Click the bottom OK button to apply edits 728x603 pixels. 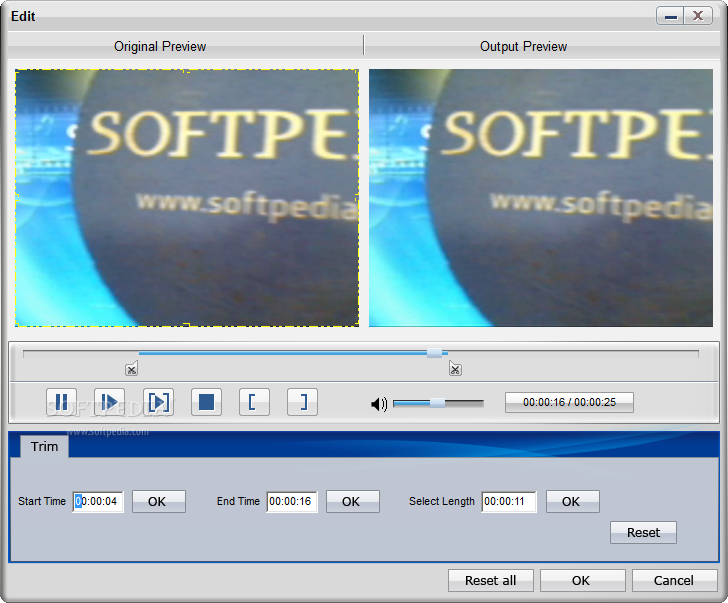pyautogui.click(x=583, y=581)
